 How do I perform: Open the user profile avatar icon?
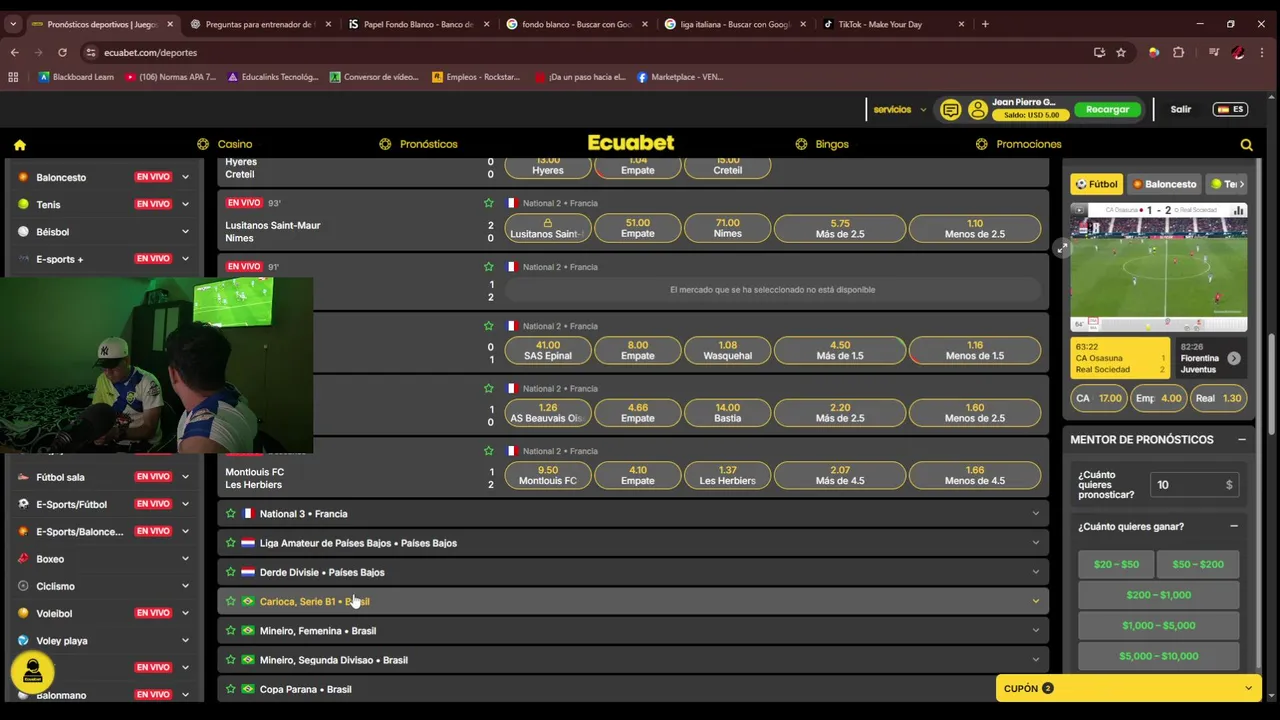(x=977, y=109)
